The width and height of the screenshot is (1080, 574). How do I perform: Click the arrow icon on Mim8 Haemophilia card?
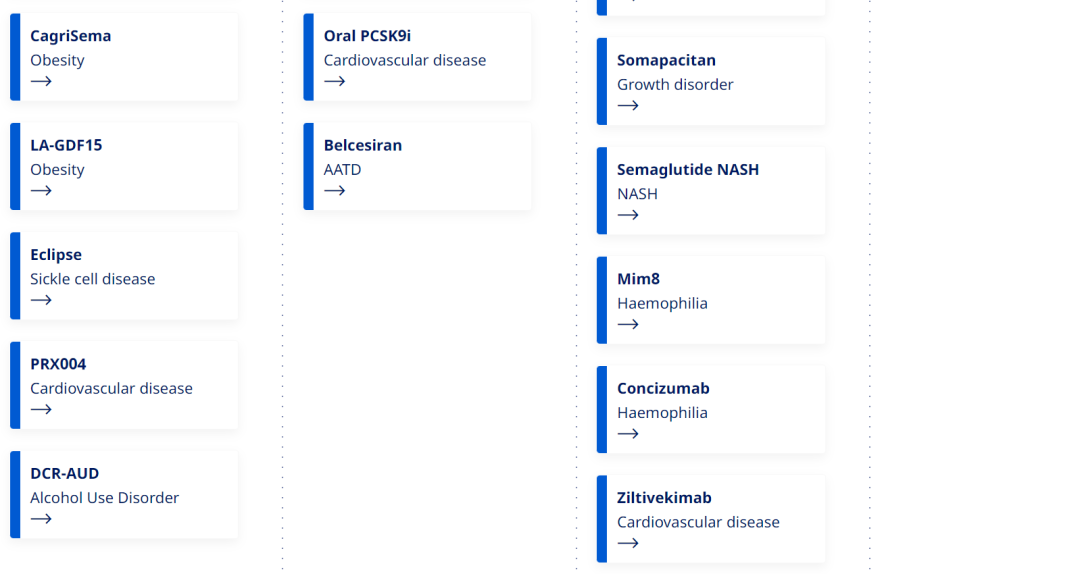(x=628, y=325)
